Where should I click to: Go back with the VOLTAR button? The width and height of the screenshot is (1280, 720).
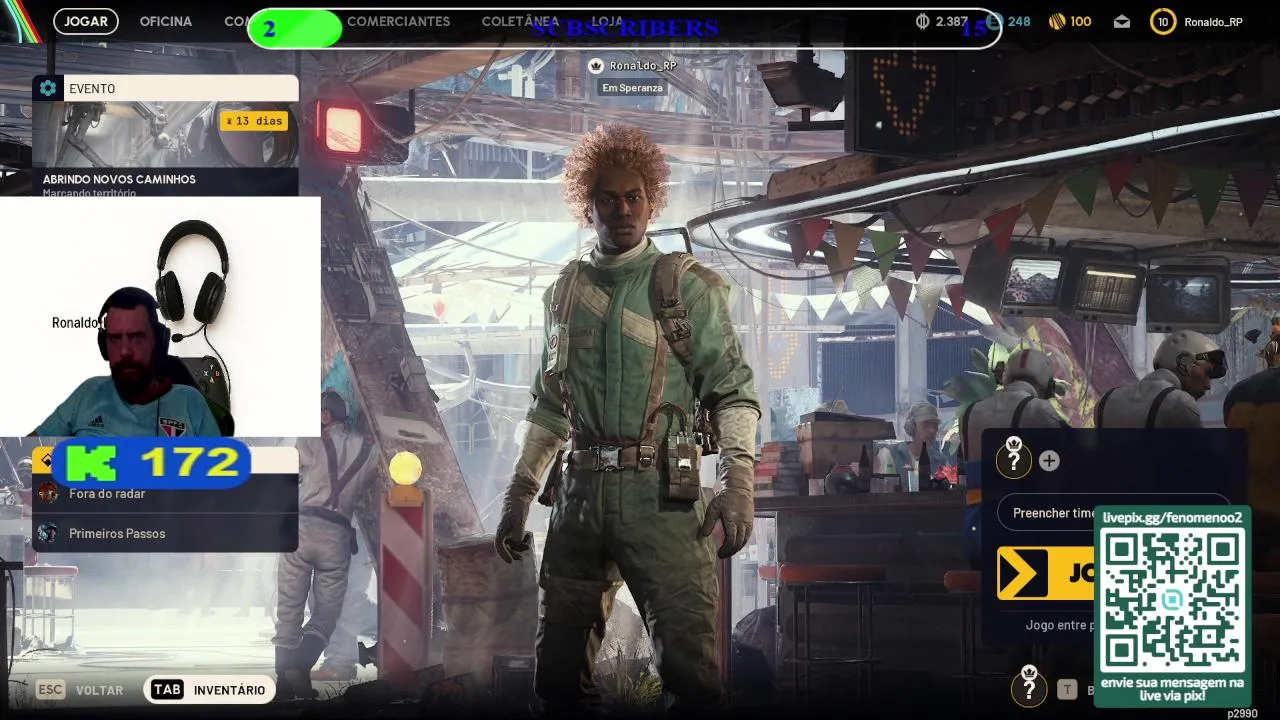(99, 690)
